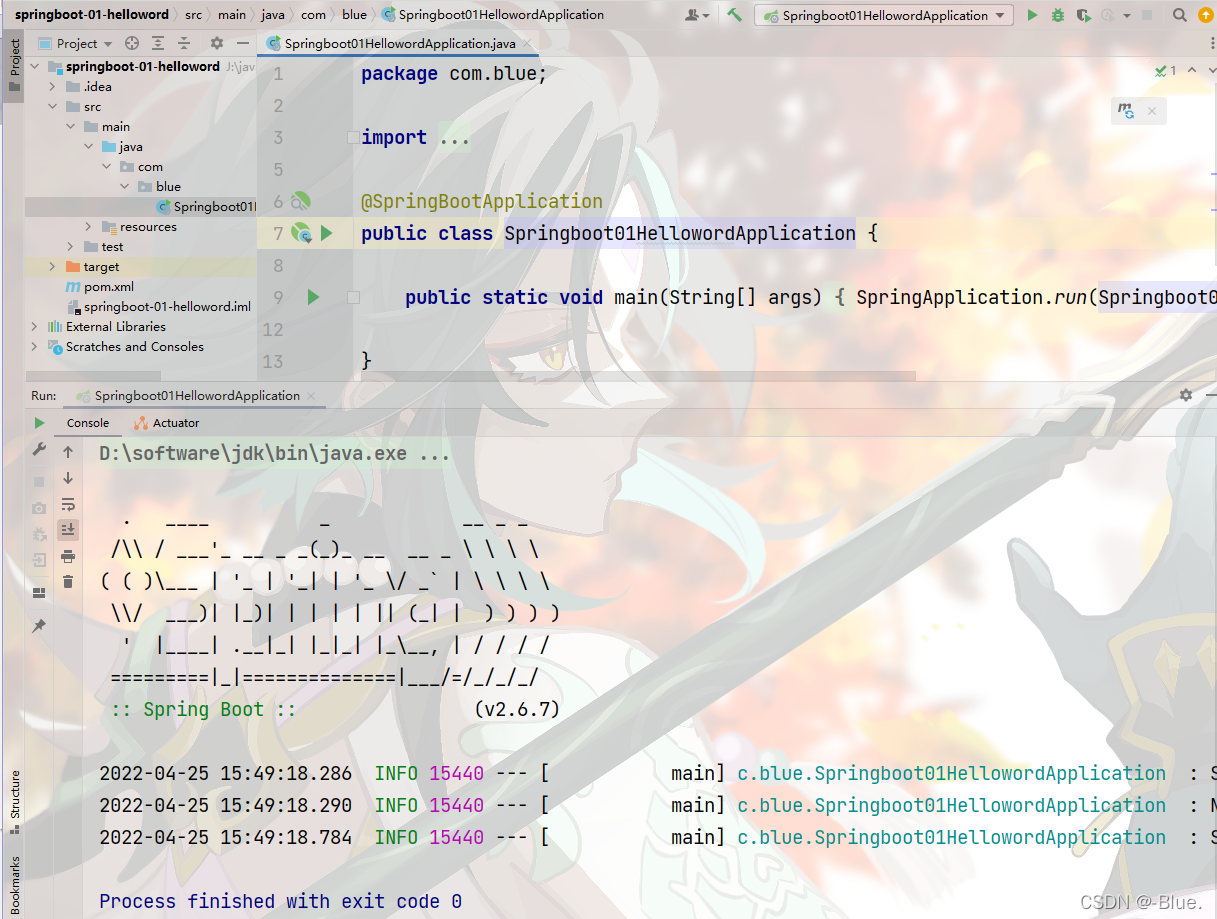Open the Console tab in Run panel

pos(88,423)
